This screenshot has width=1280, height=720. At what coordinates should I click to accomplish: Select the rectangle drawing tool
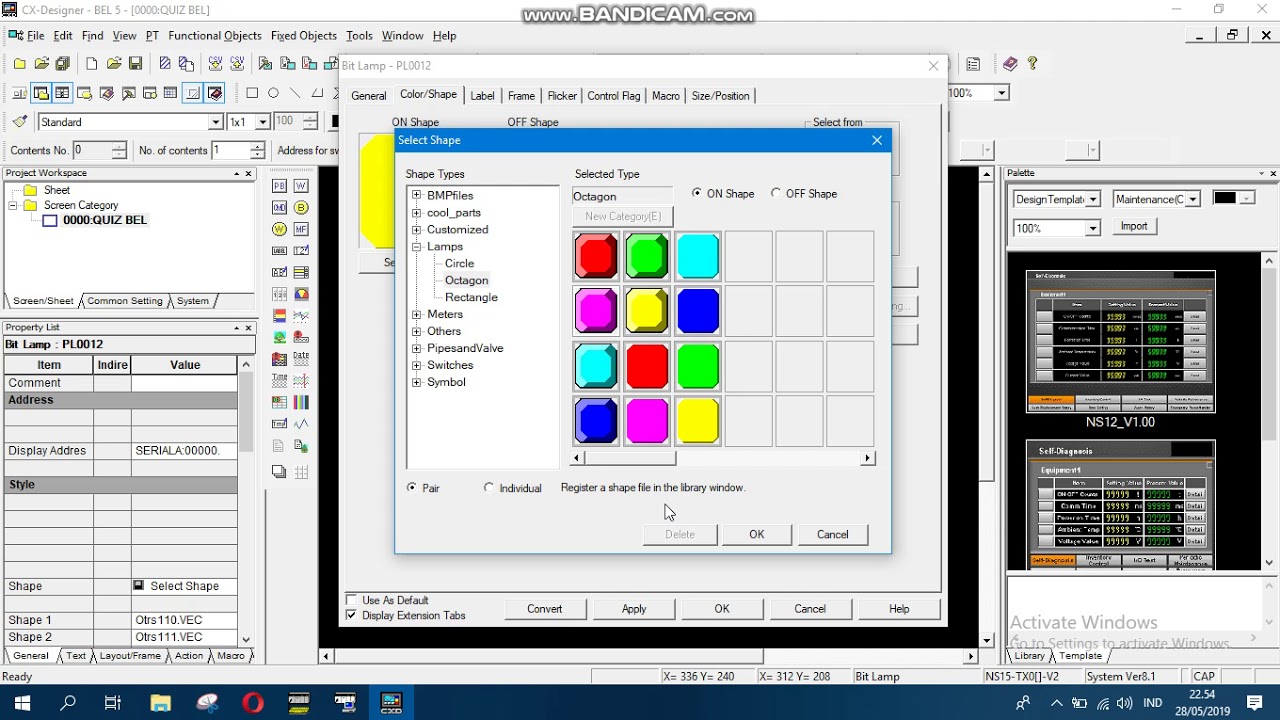(x=252, y=93)
